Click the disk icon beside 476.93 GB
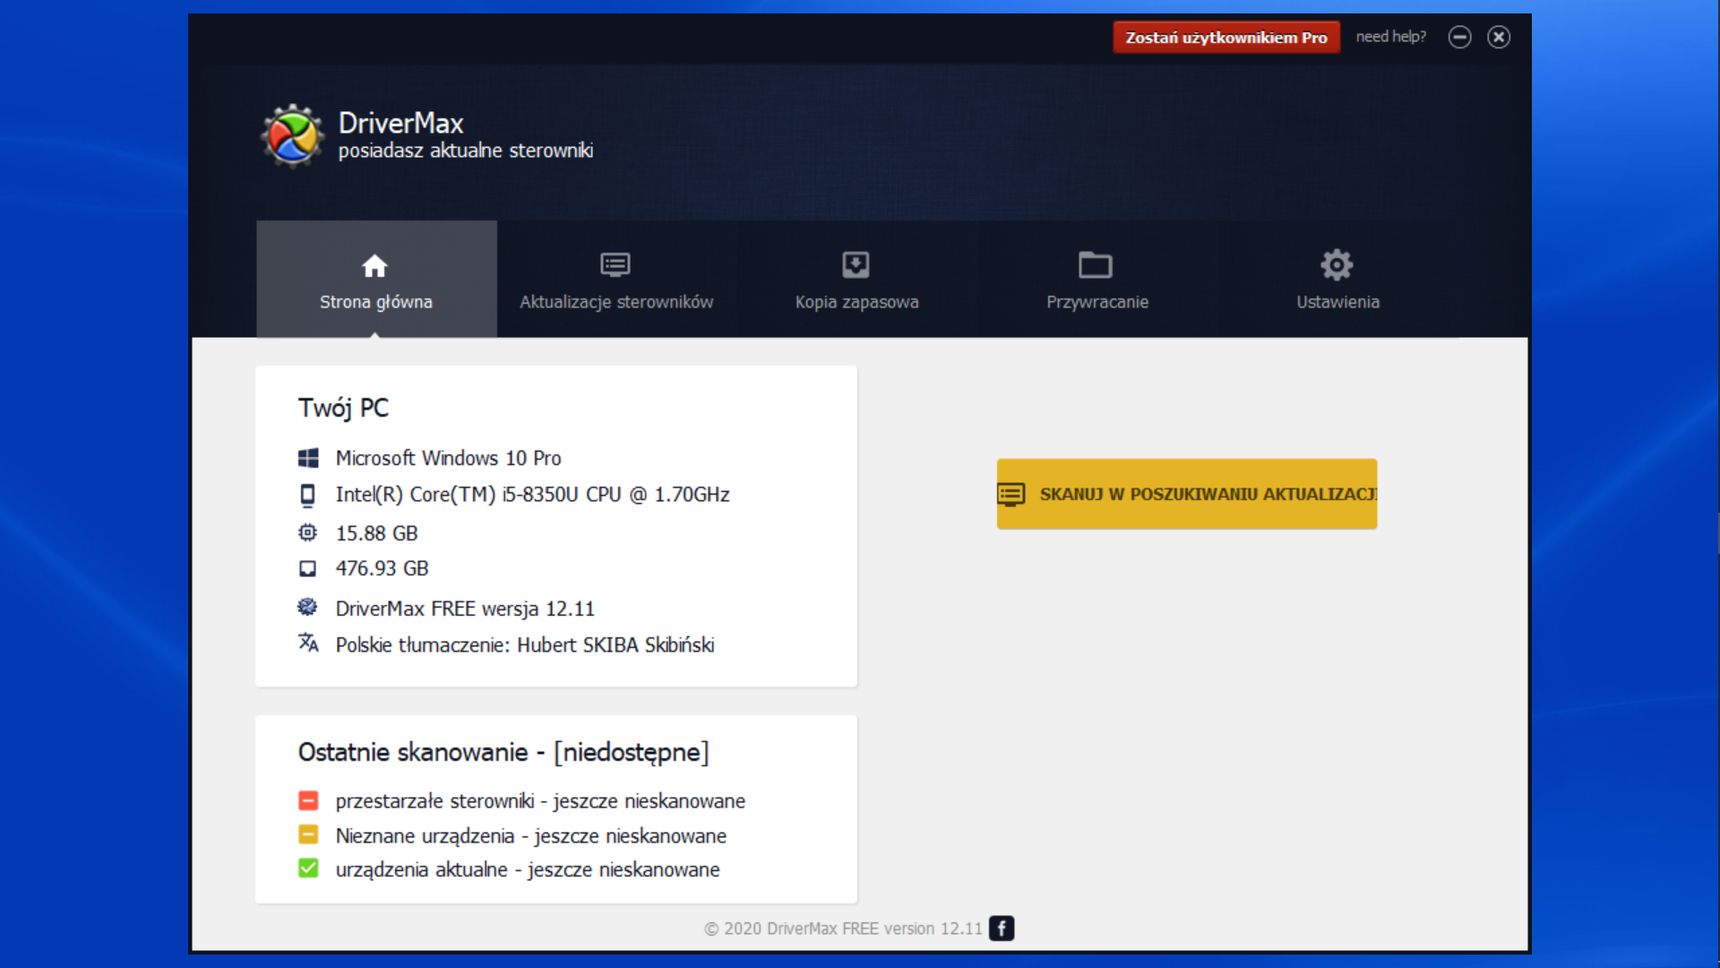 [x=308, y=568]
